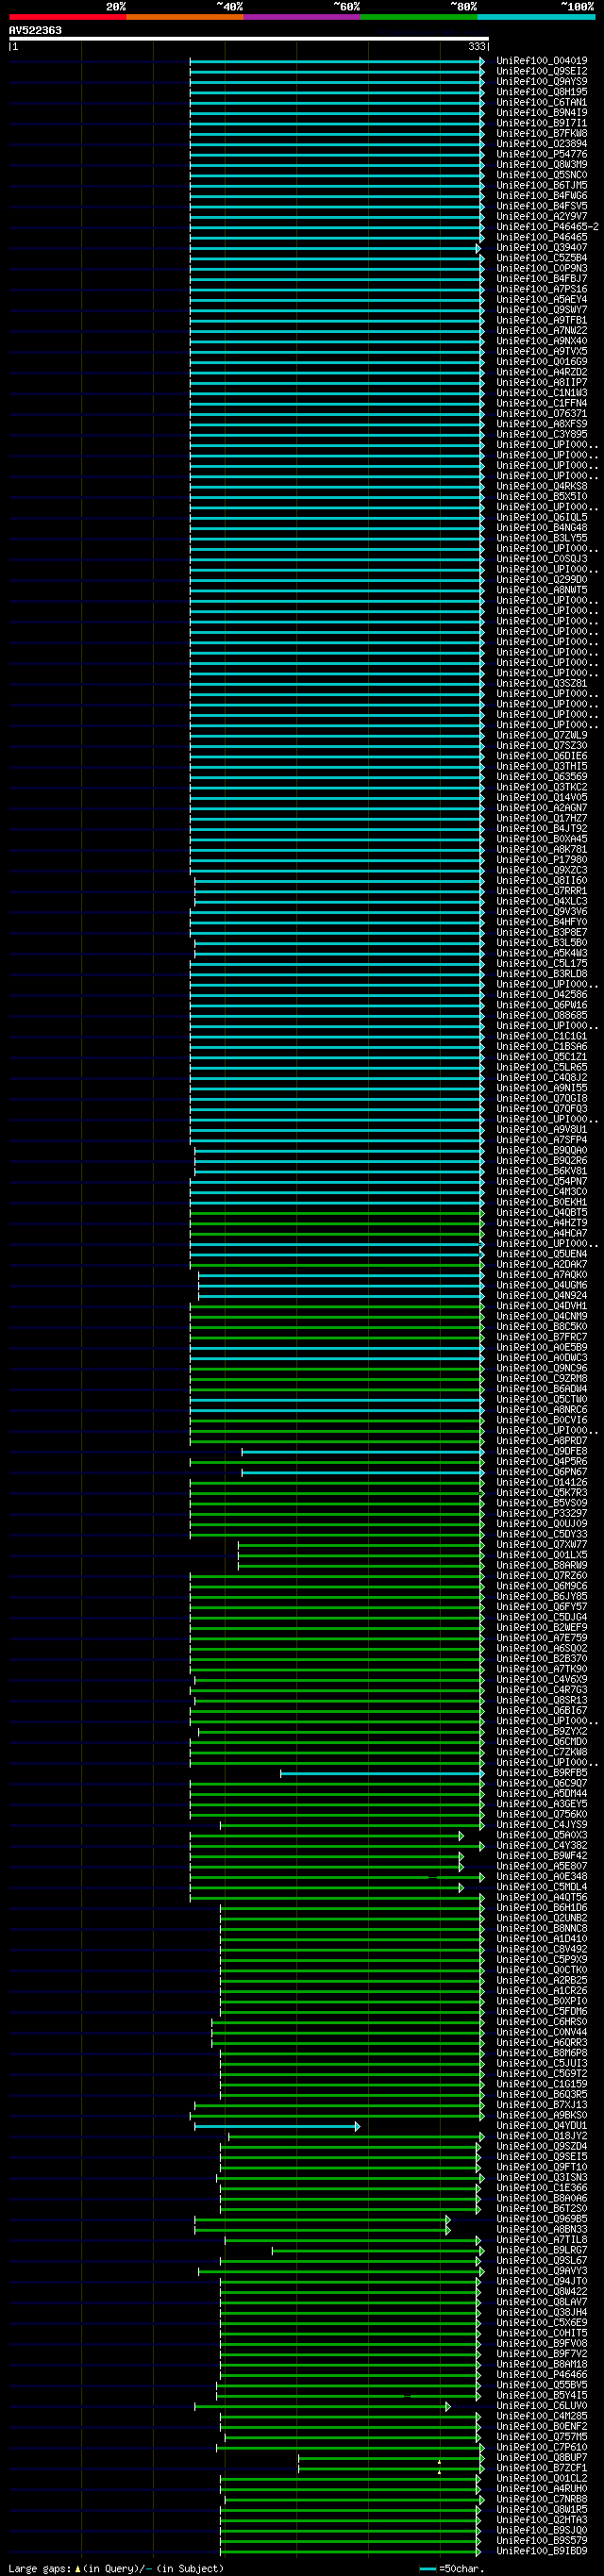Open the UniRef100_C6LUV0 entry

542,2406
